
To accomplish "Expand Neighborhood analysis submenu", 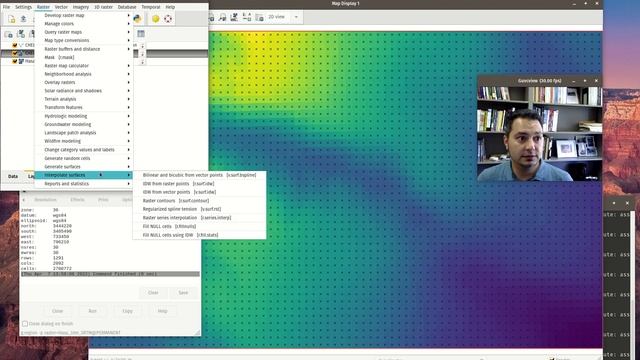I will coord(84,74).
